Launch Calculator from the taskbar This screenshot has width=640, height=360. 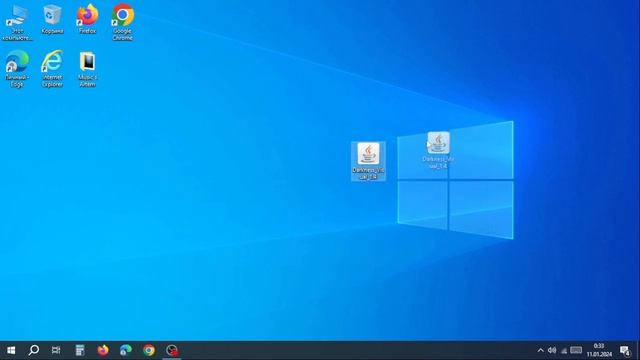80,350
